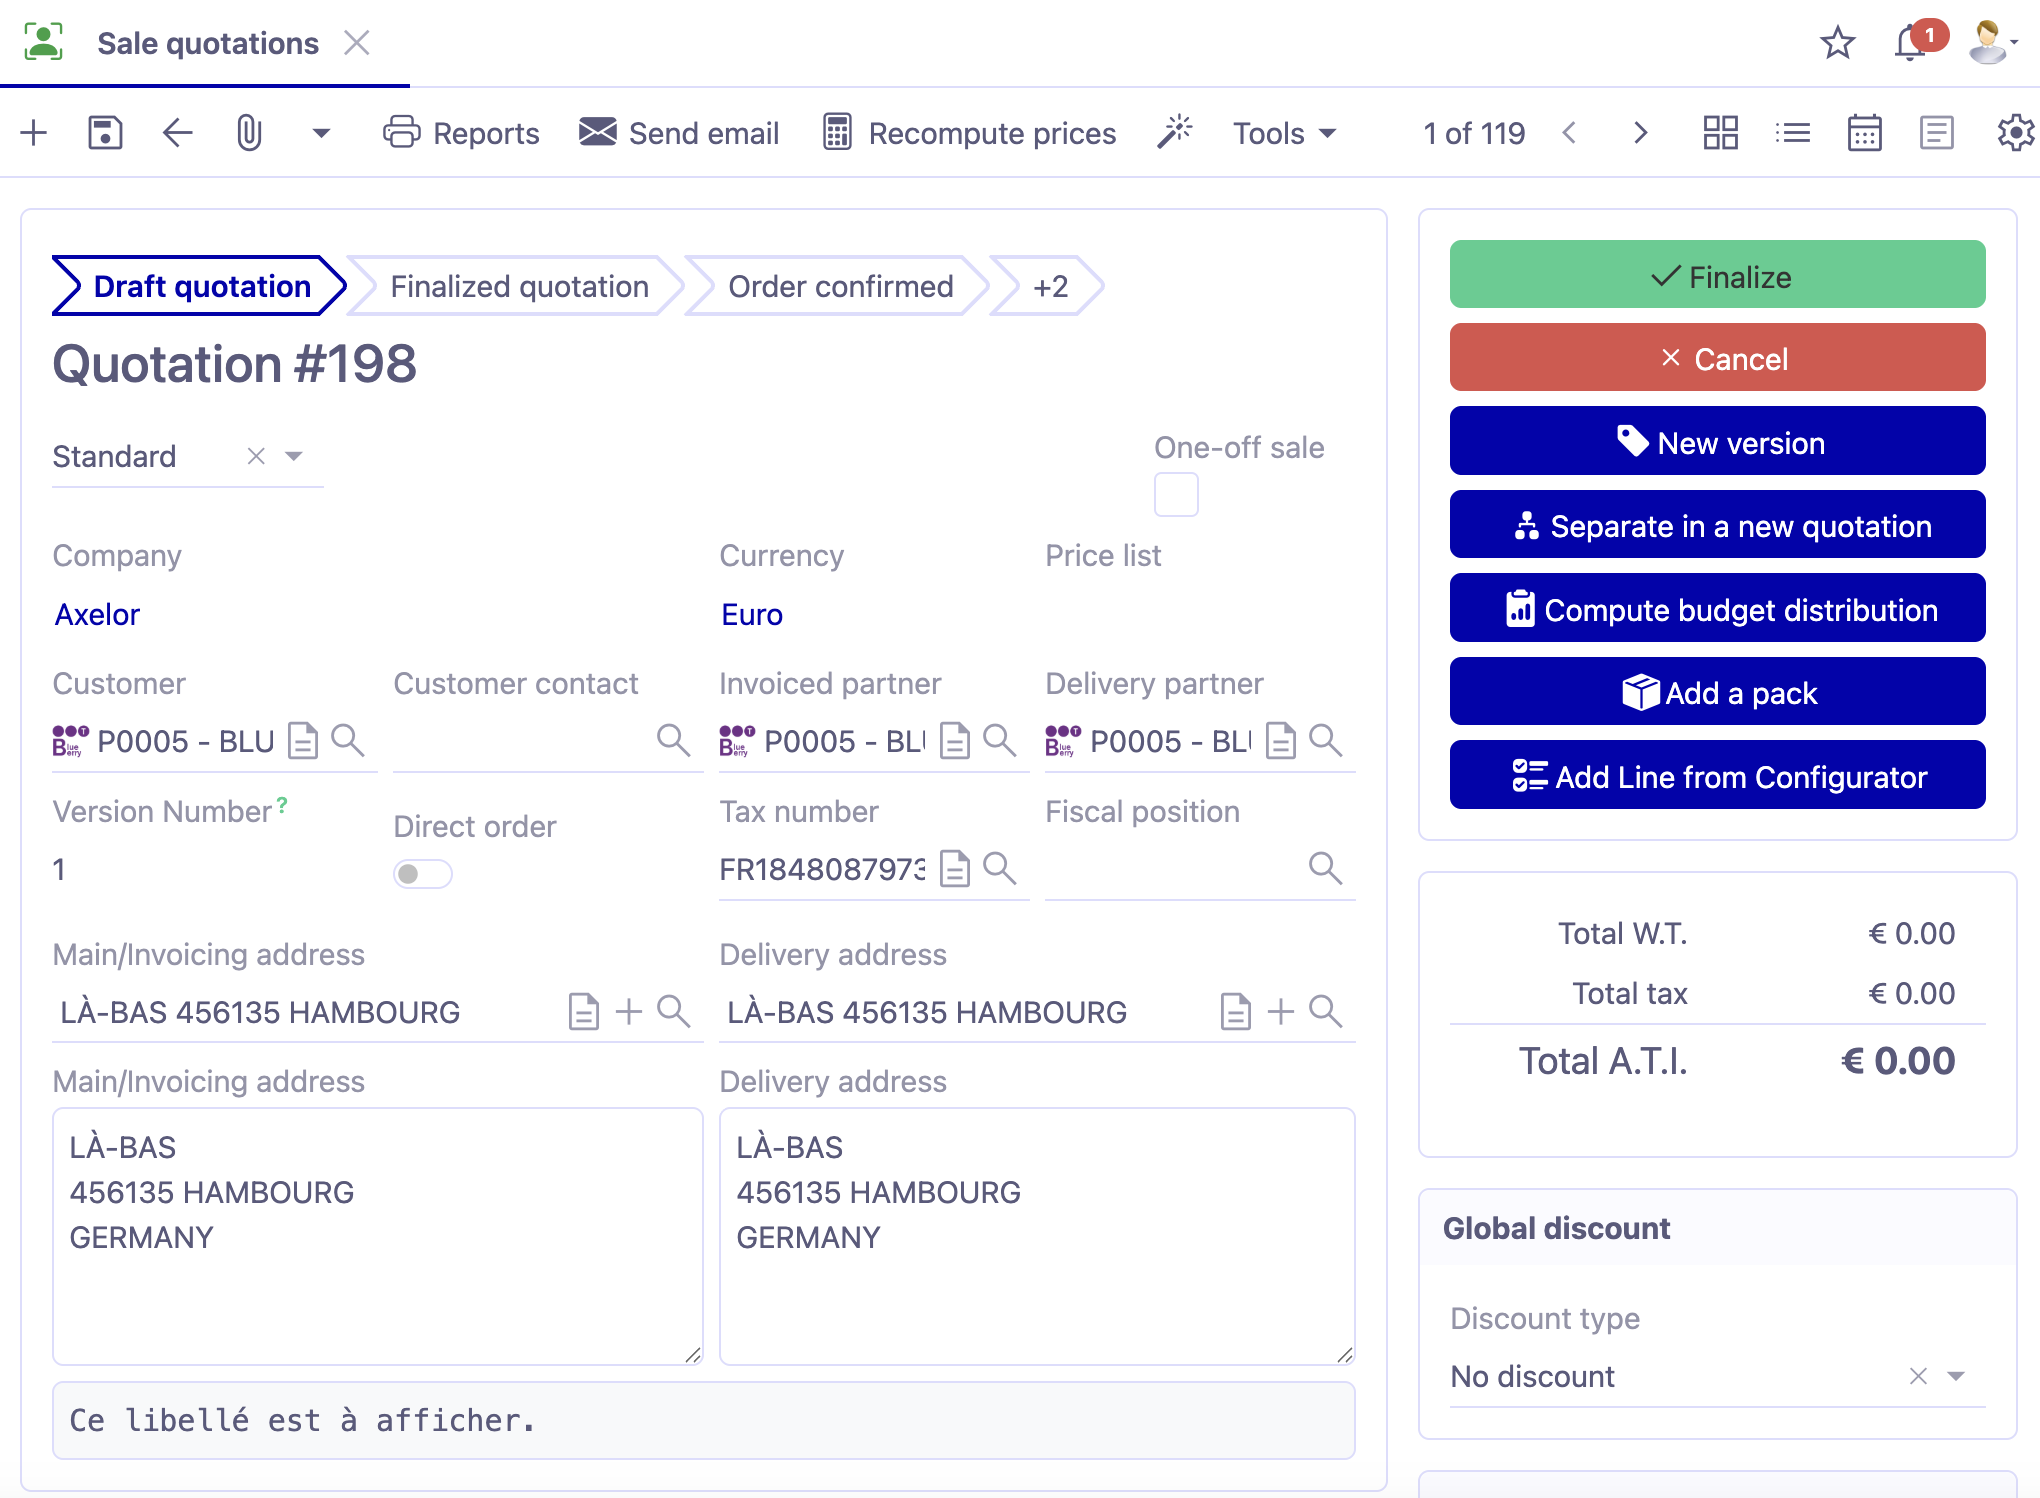Click the magic wand toolbar icon
This screenshot has height=1498, width=2040.
coord(1175,133)
